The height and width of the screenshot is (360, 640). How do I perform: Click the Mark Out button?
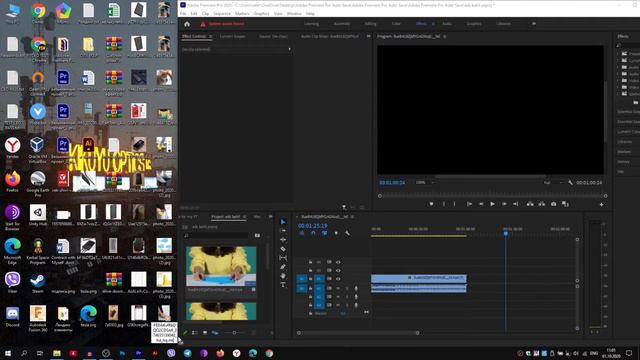(x=455, y=204)
